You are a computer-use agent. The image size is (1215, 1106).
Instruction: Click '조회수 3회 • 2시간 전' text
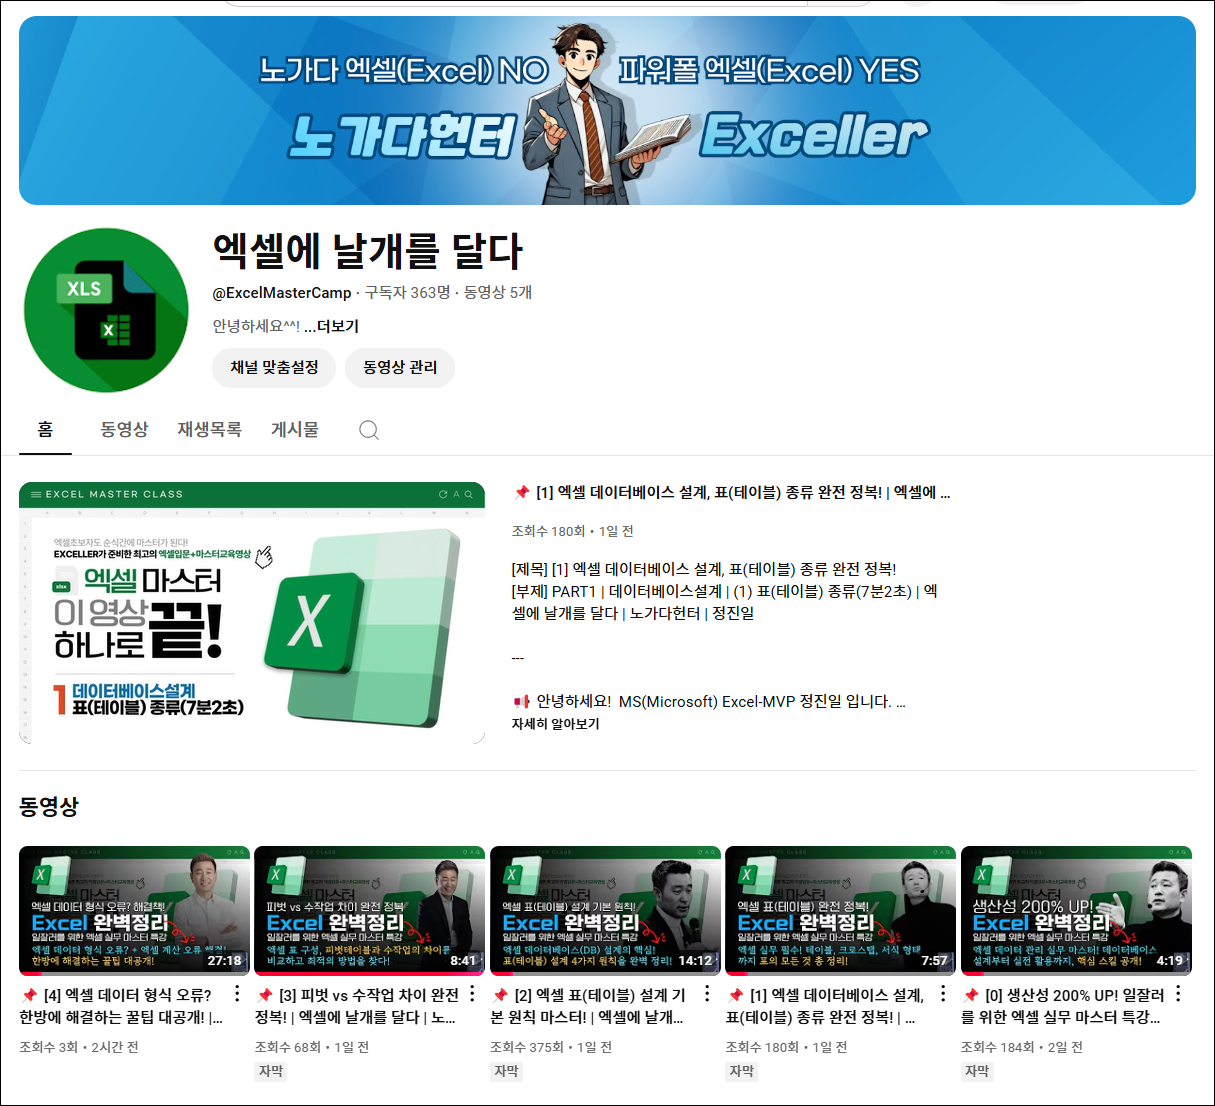[79, 1047]
